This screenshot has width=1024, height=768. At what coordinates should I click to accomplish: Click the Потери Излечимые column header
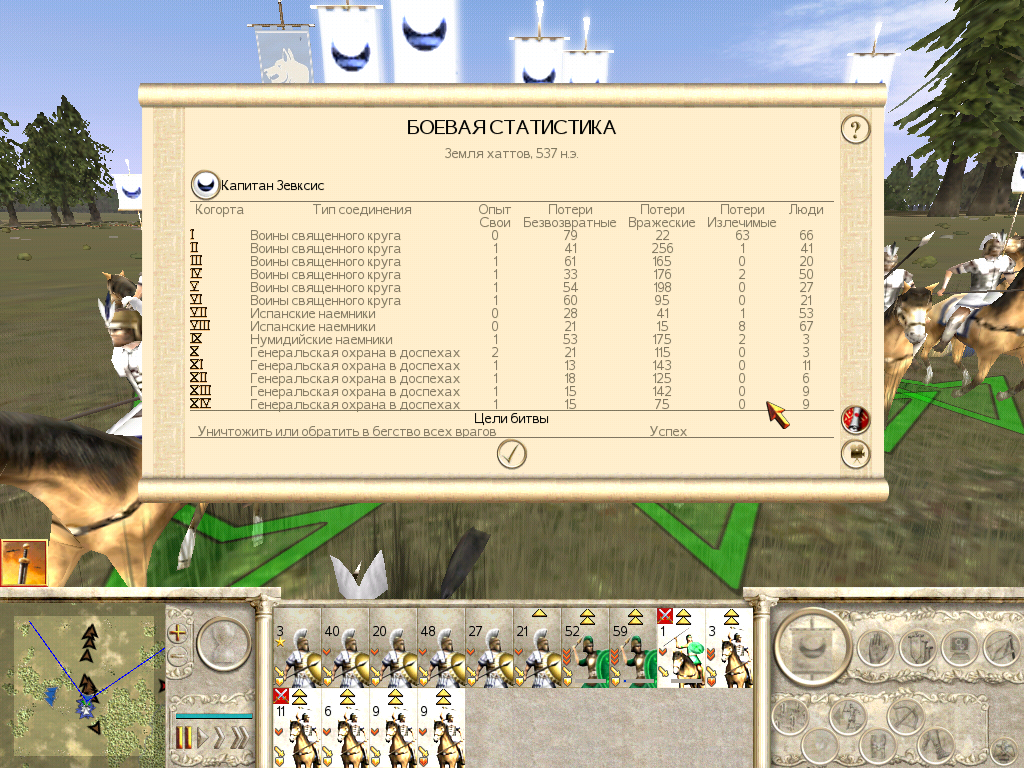tap(742, 216)
